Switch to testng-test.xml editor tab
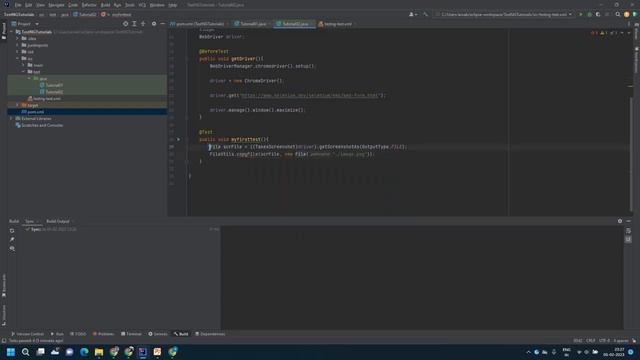 tap(336, 24)
